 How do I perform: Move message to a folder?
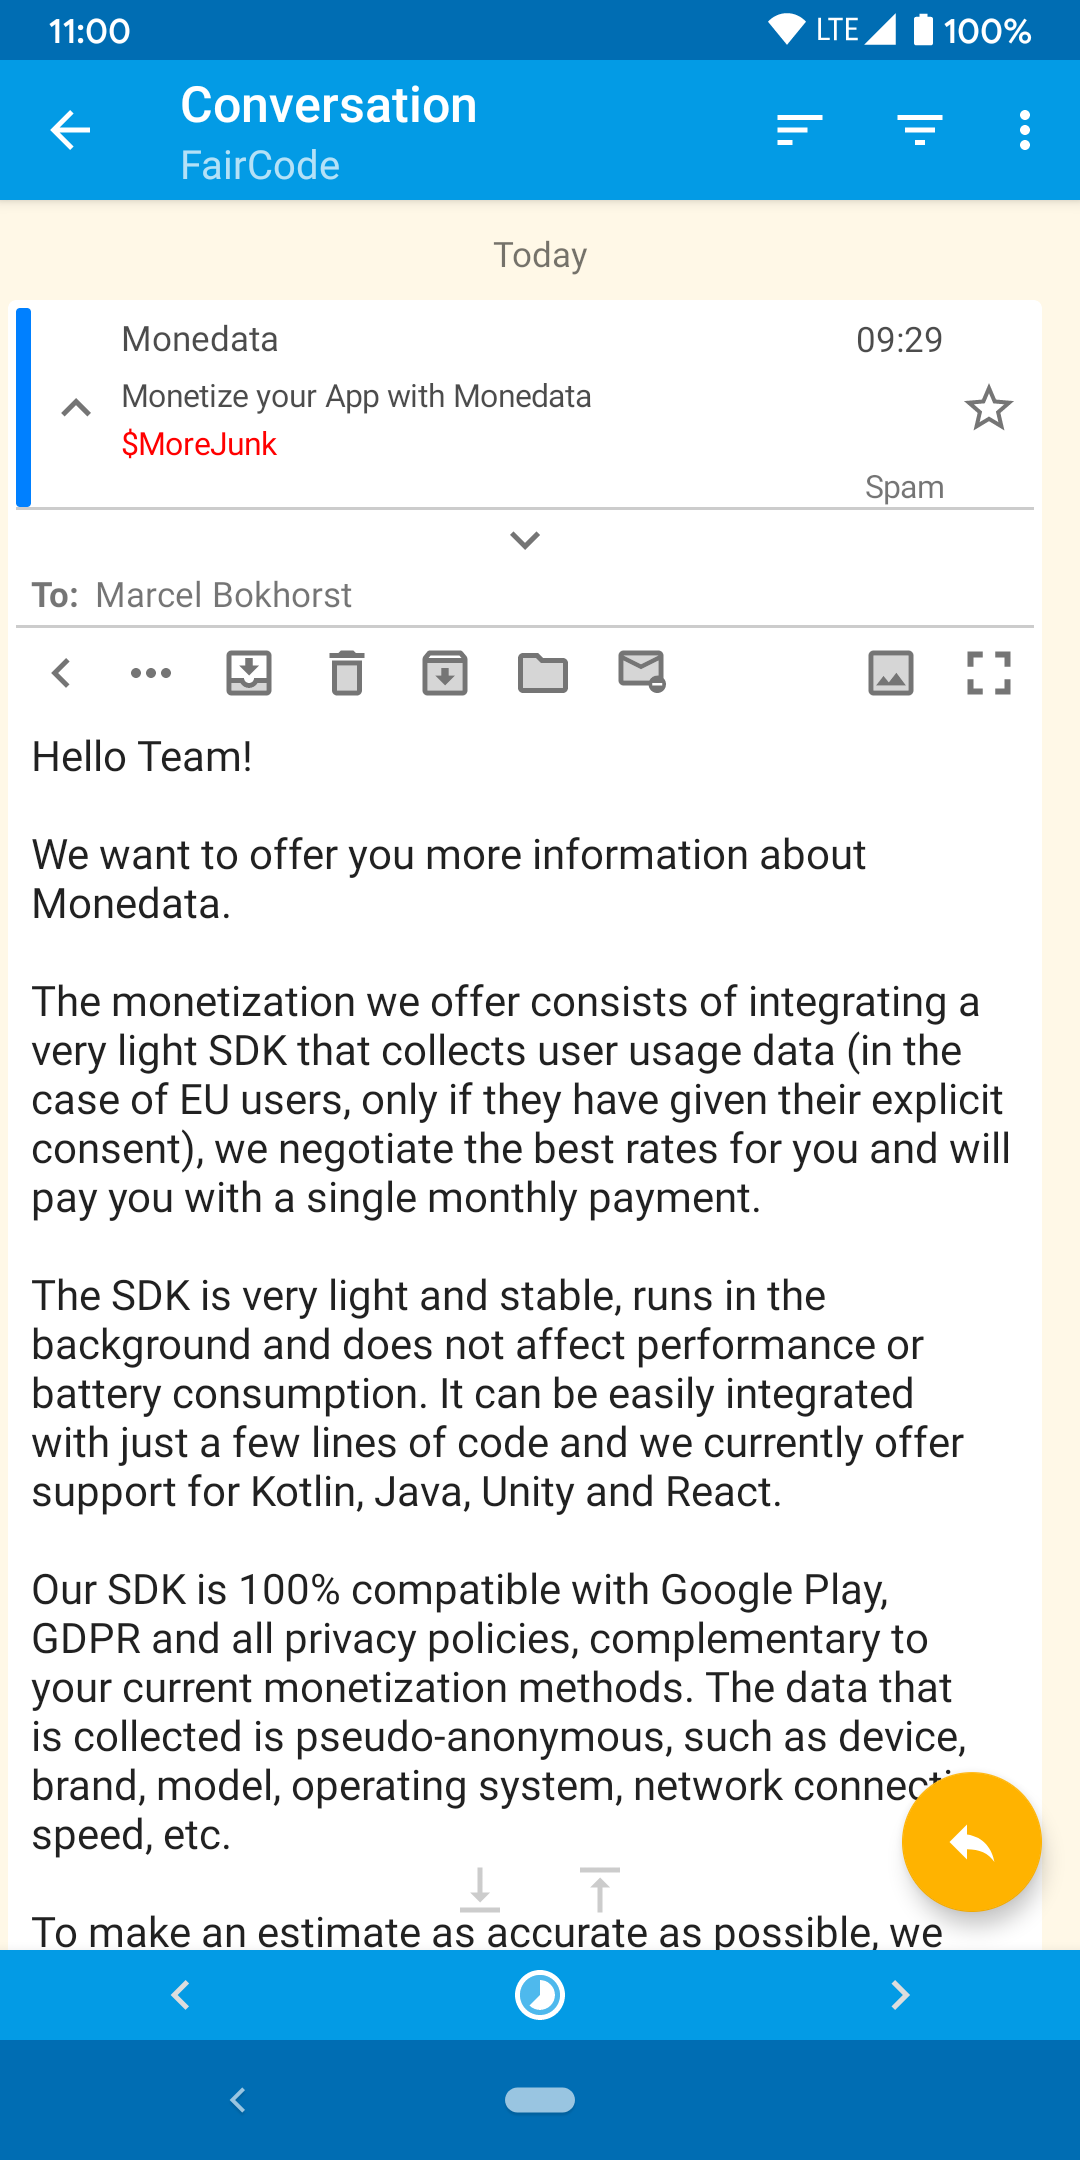(543, 673)
